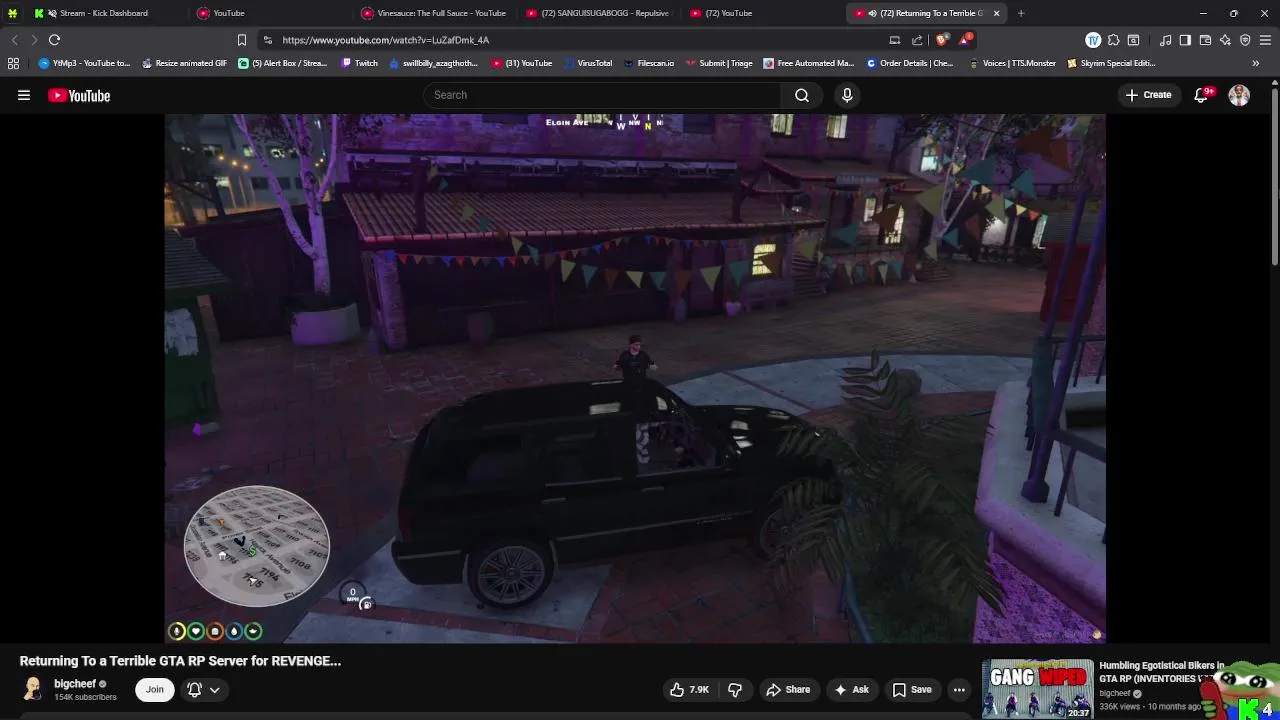The height and width of the screenshot is (720, 1280).
Task: Switch to Vinesauce: The Full Sauce tab
Action: coord(434,13)
